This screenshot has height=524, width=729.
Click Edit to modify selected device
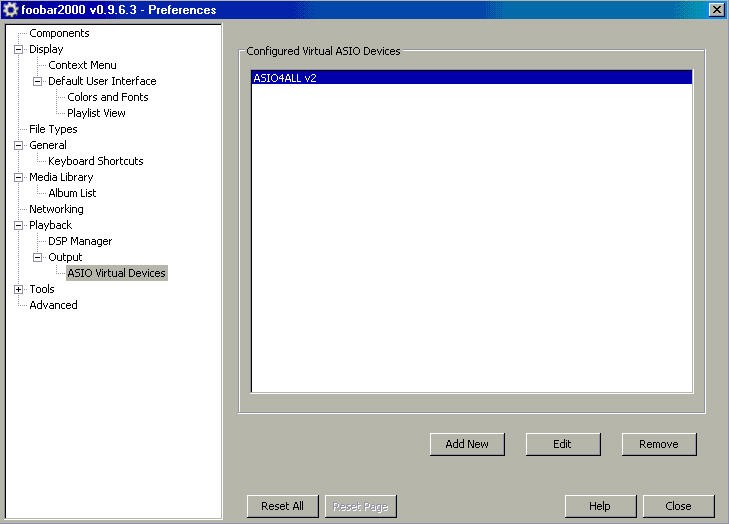tap(563, 444)
